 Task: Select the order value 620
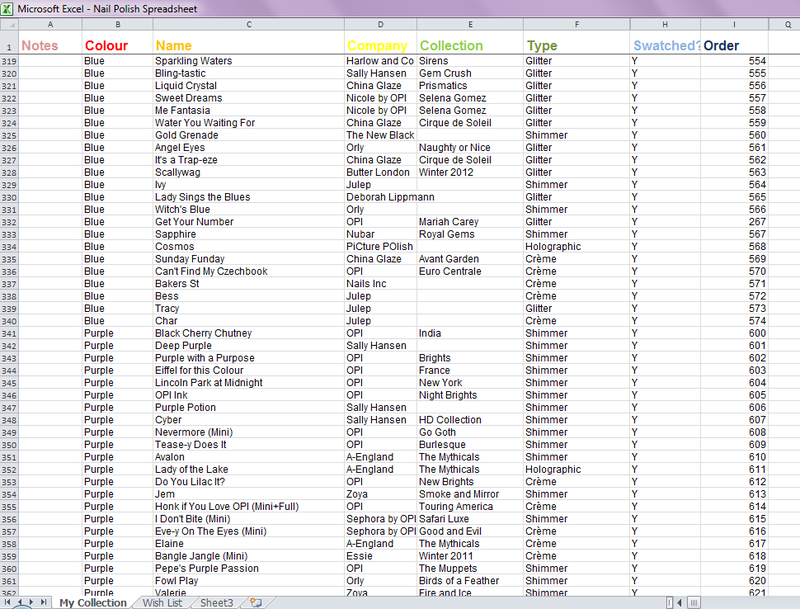734,581
